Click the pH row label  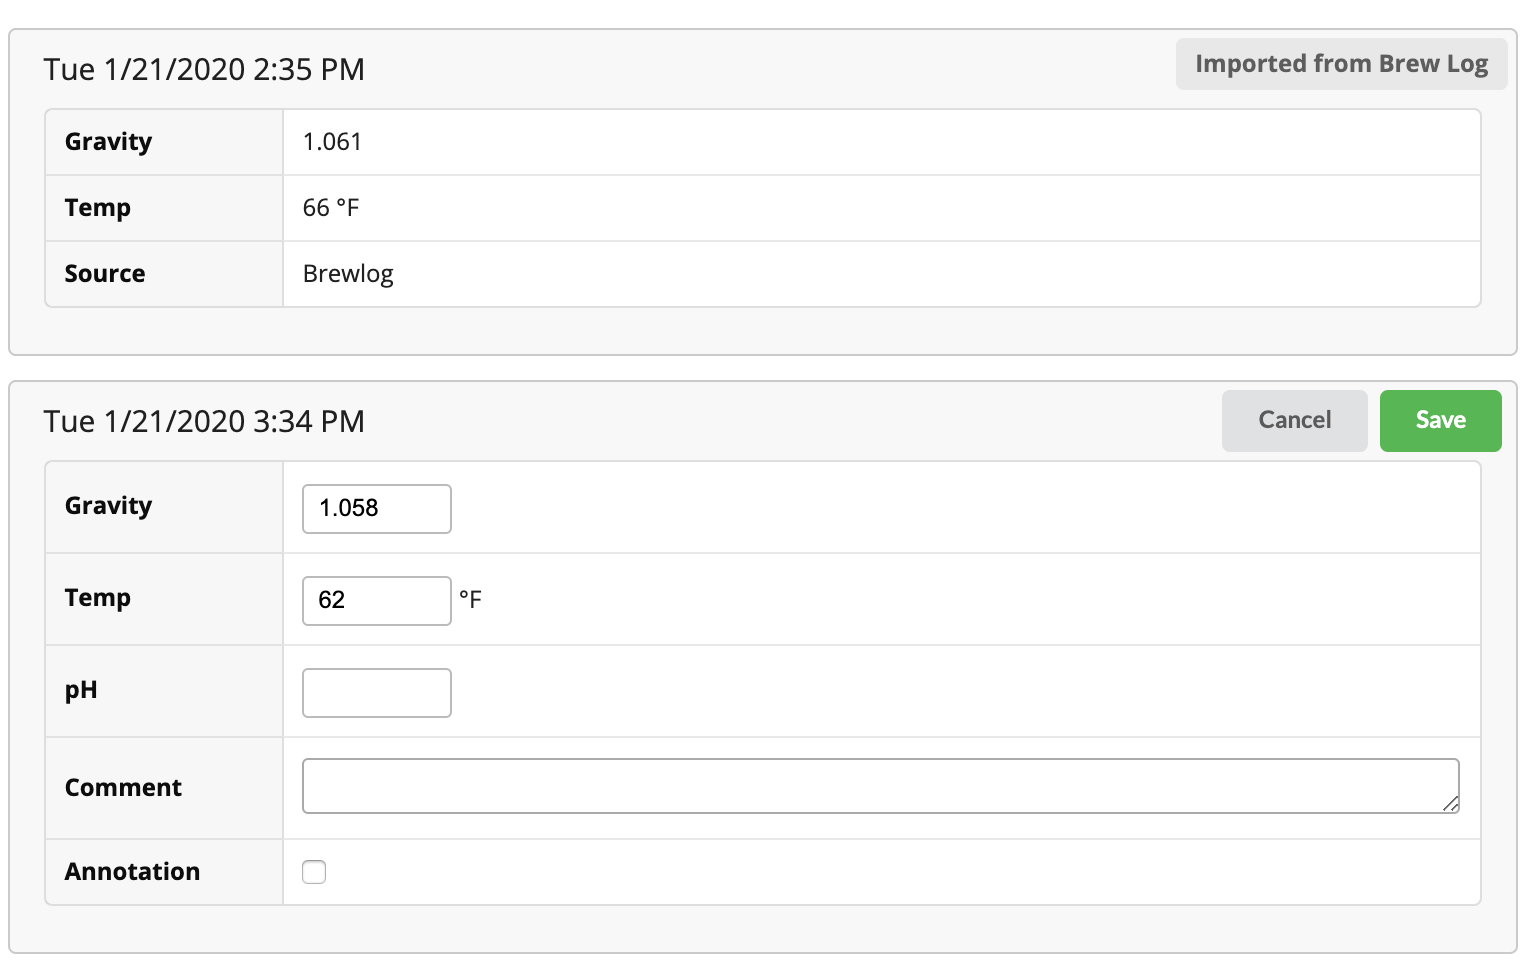tap(81, 691)
